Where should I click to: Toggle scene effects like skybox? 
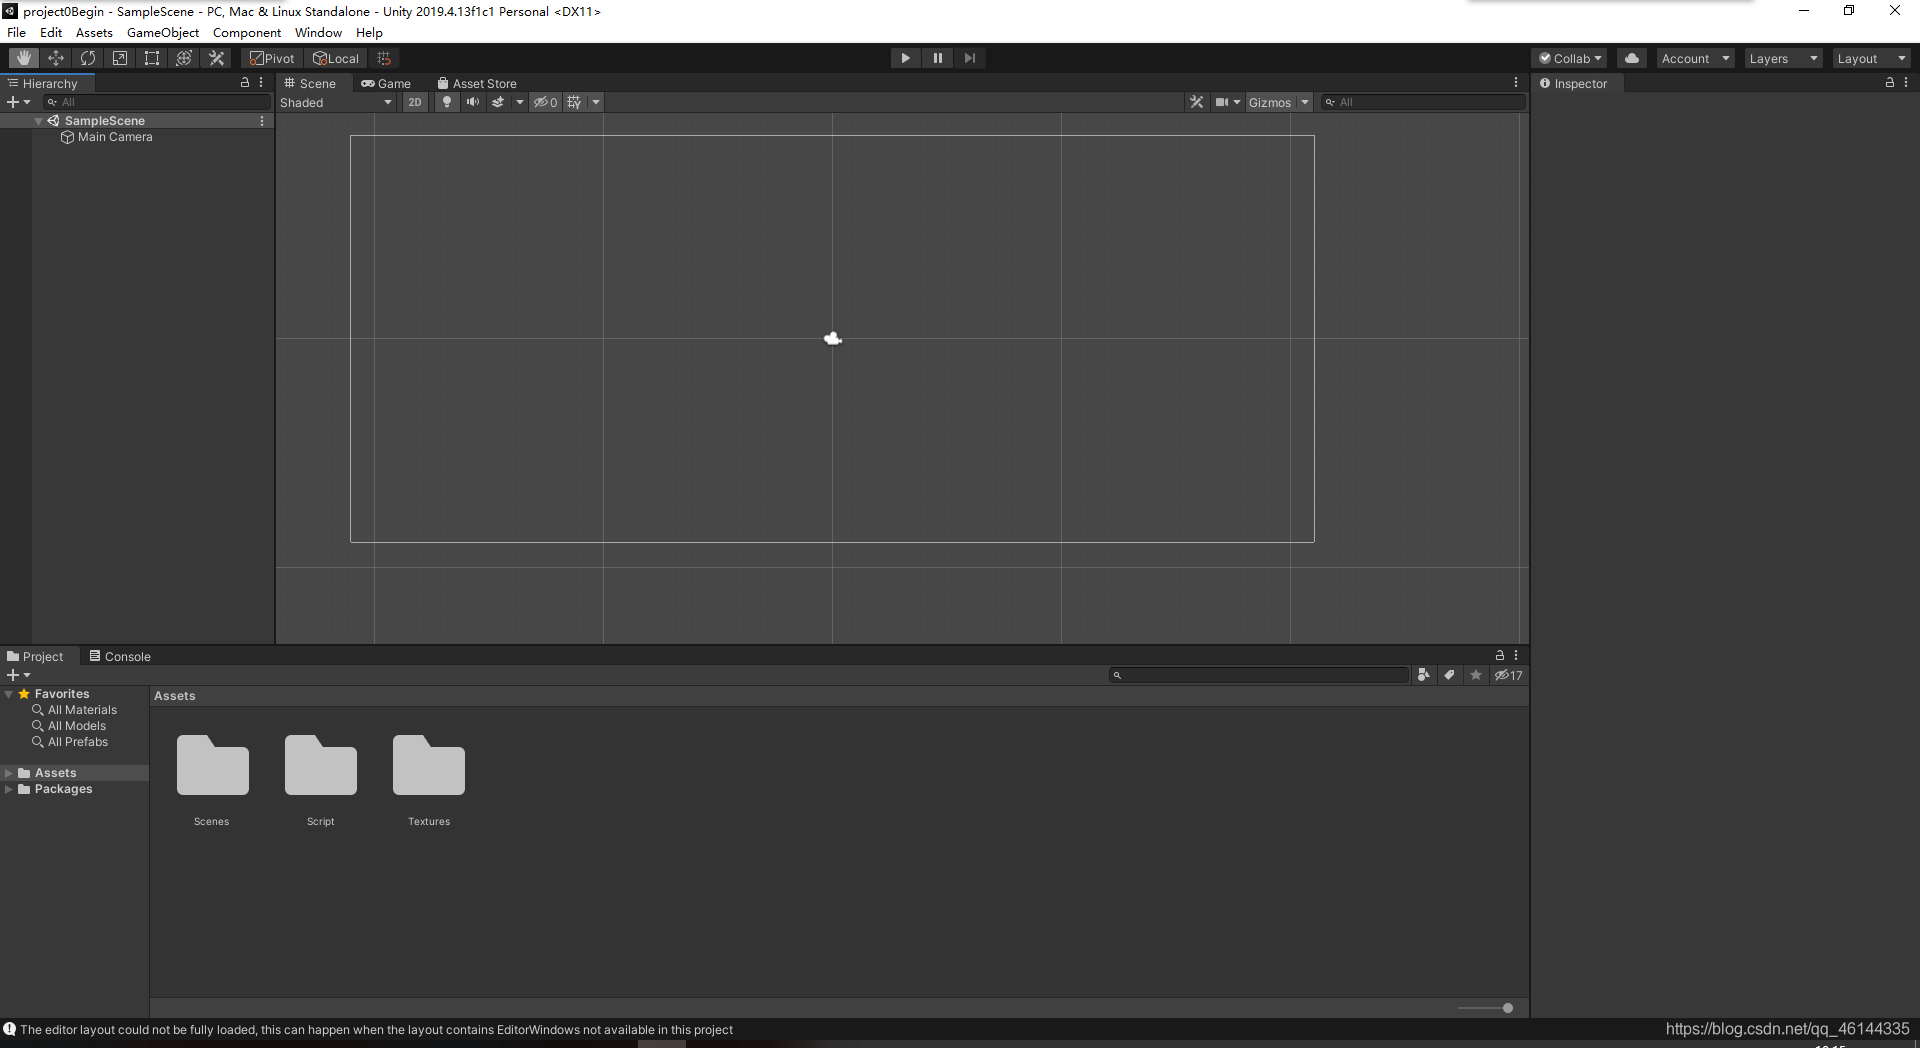coord(498,102)
